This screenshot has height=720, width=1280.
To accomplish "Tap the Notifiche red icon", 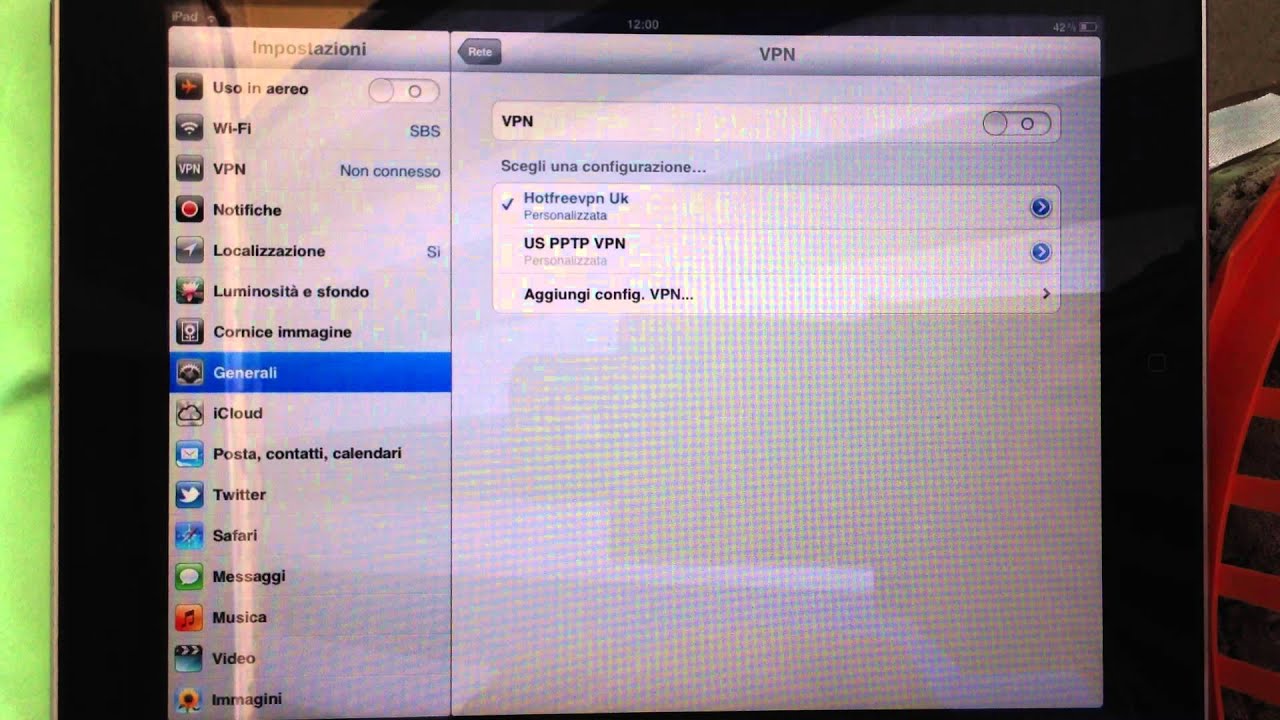I will point(189,210).
